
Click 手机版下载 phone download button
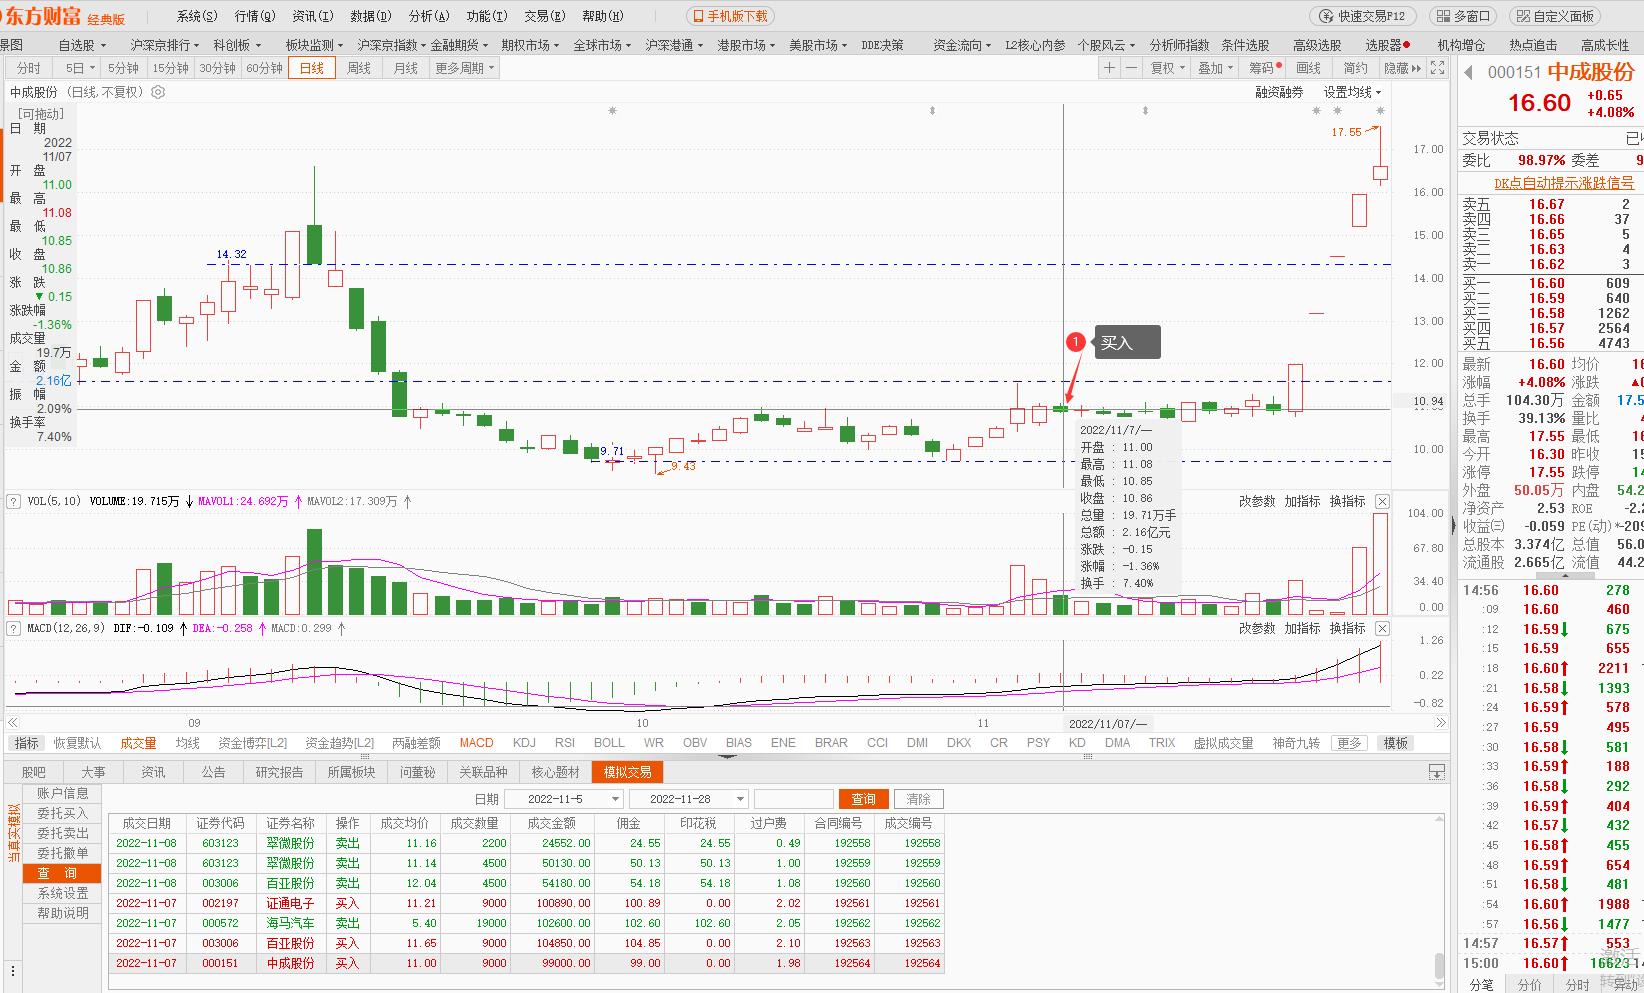[730, 16]
